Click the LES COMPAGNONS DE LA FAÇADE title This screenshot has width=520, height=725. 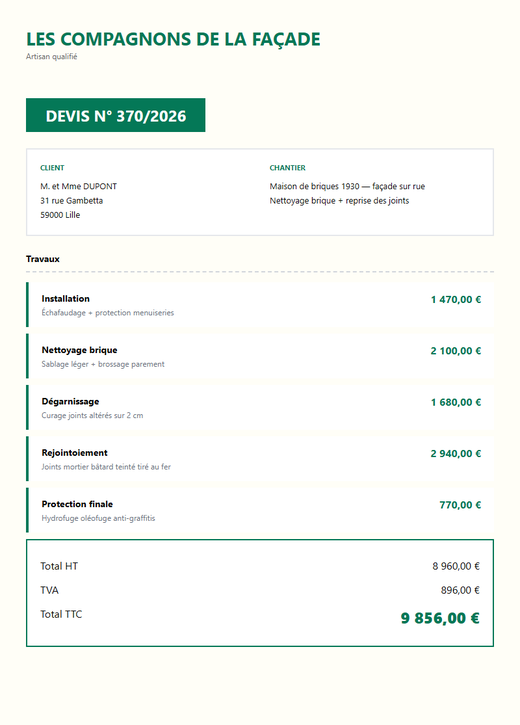(173, 39)
